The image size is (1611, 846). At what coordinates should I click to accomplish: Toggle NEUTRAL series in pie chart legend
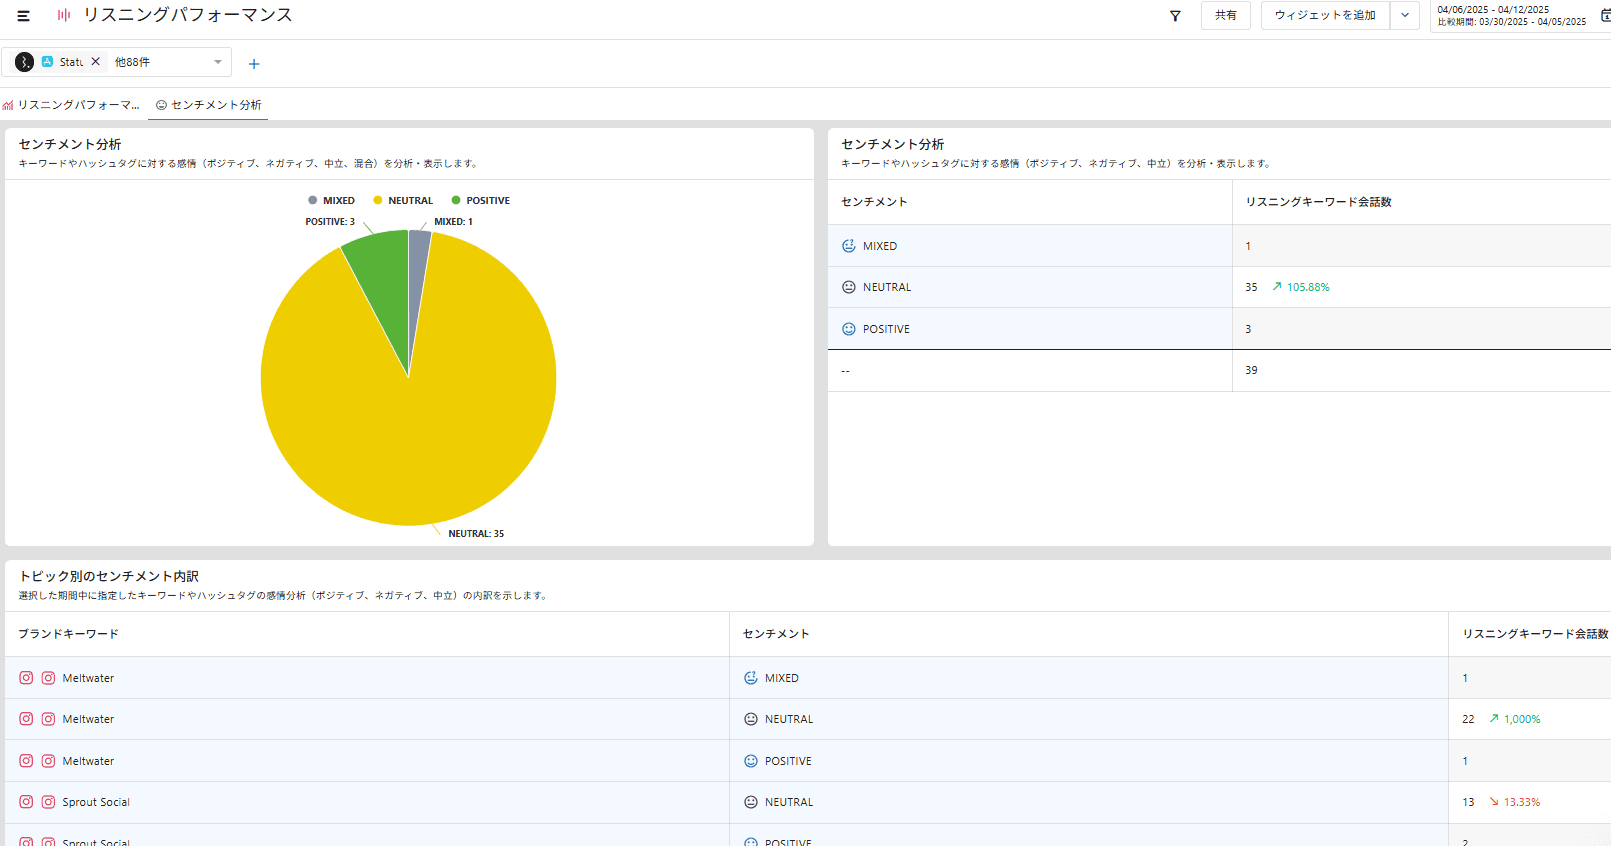(x=402, y=201)
